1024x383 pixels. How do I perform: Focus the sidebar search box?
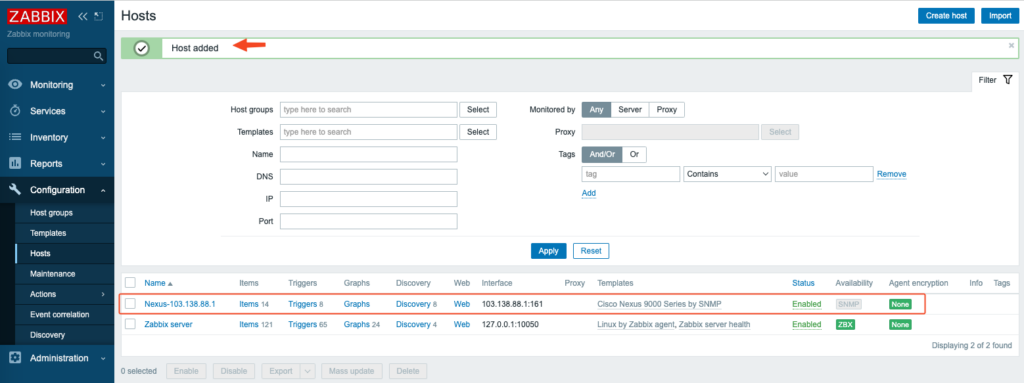coord(51,56)
